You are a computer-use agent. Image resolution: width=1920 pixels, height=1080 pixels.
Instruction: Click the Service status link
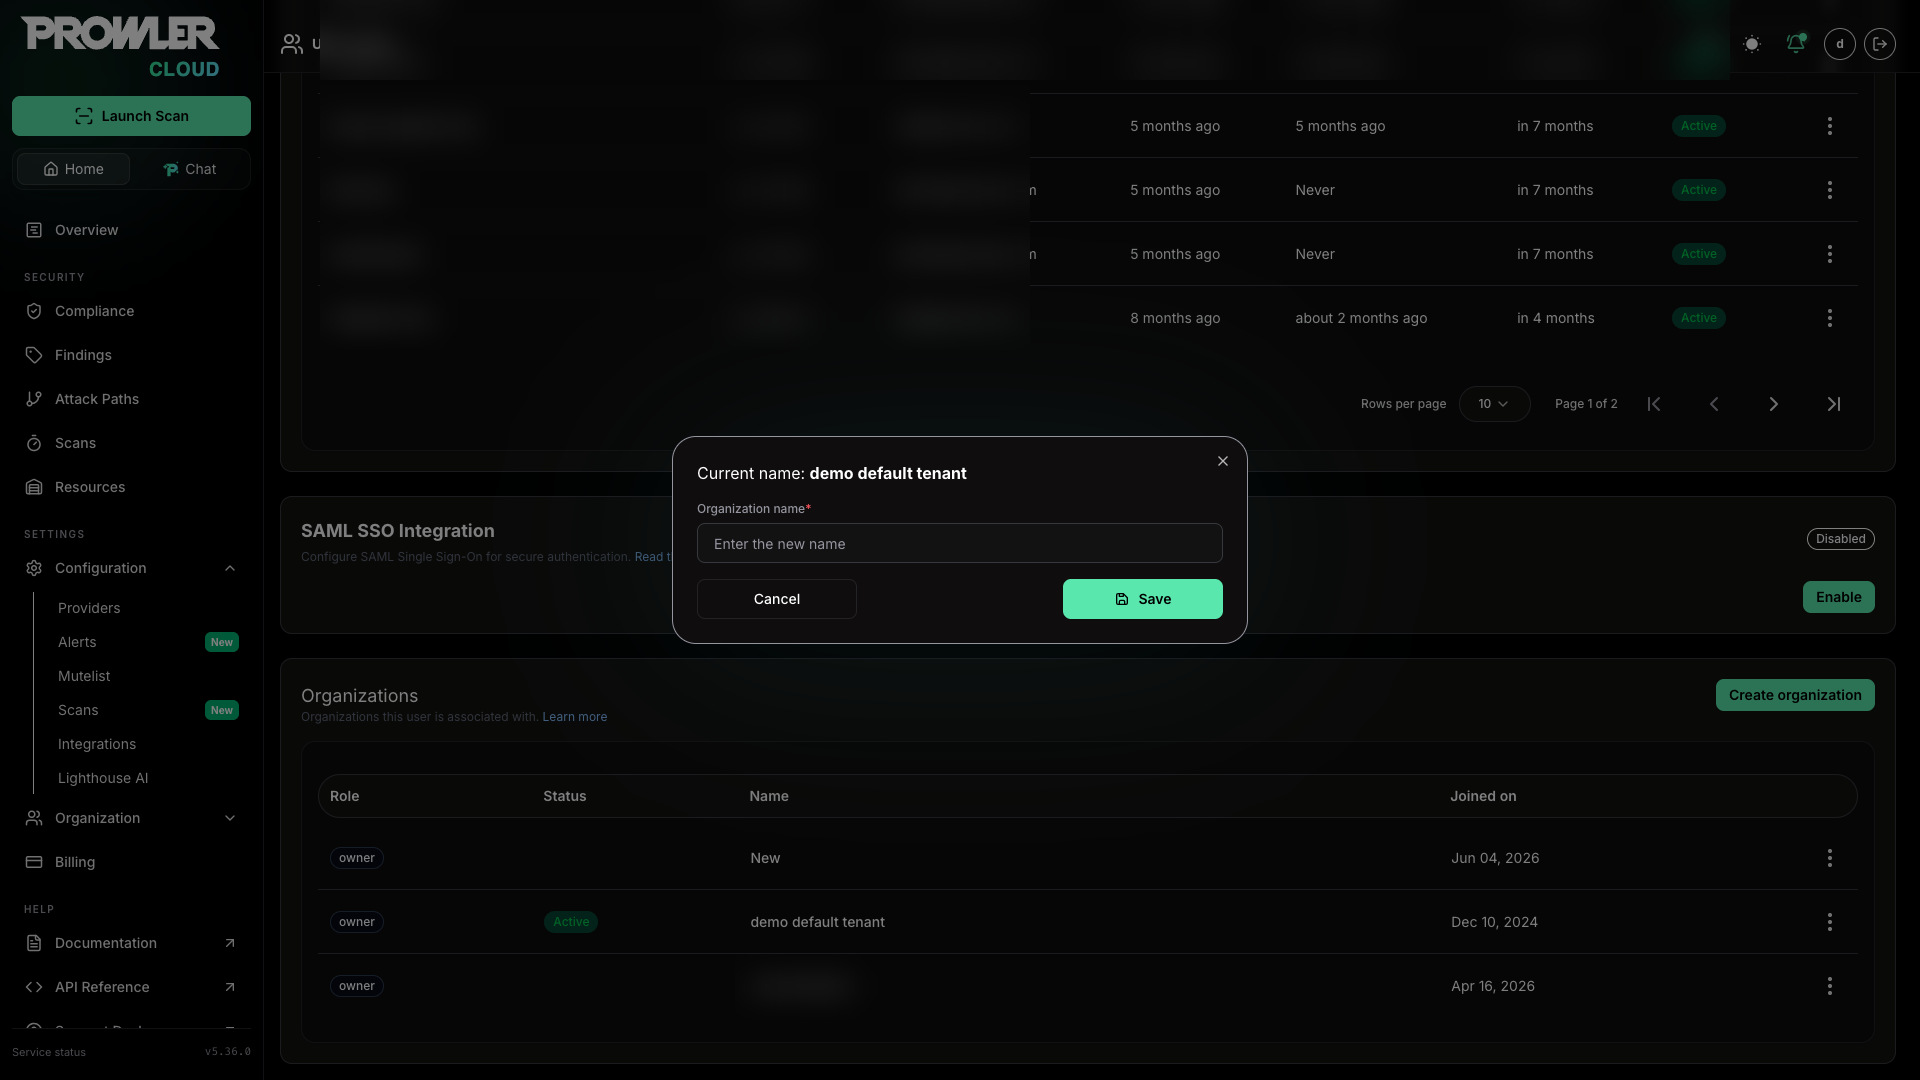49,1052
